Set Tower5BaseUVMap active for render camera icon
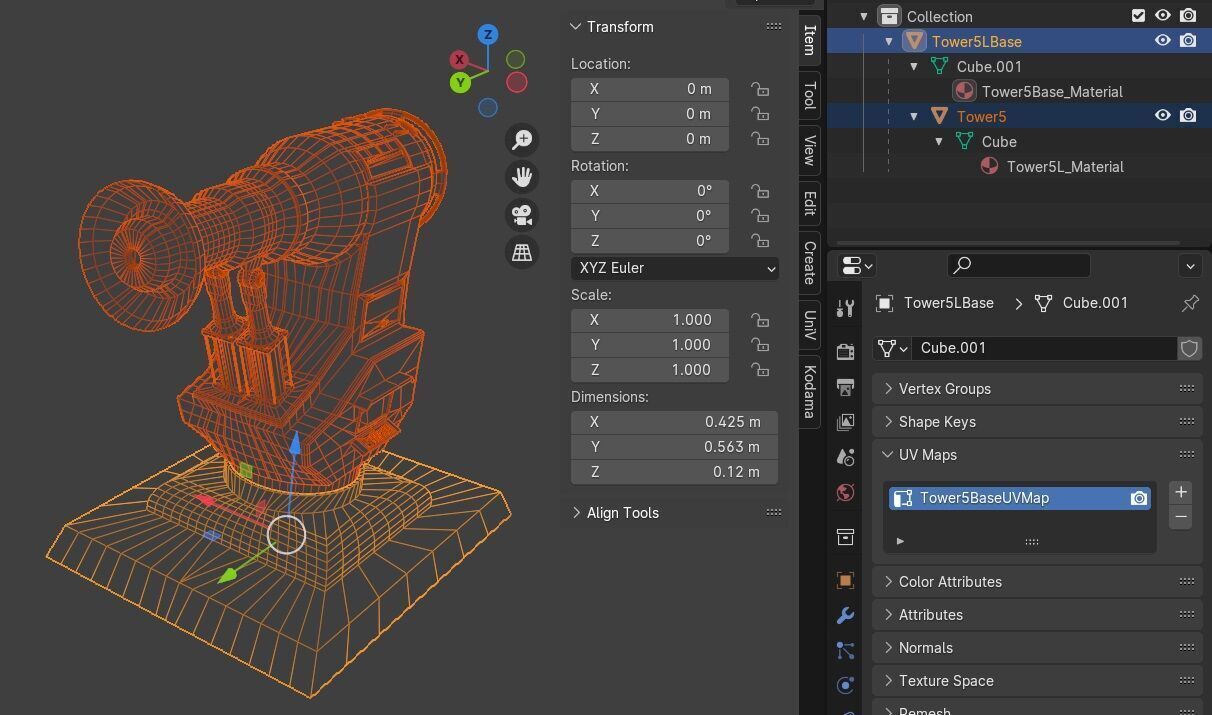The width and height of the screenshot is (1212, 715). [x=1138, y=498]
